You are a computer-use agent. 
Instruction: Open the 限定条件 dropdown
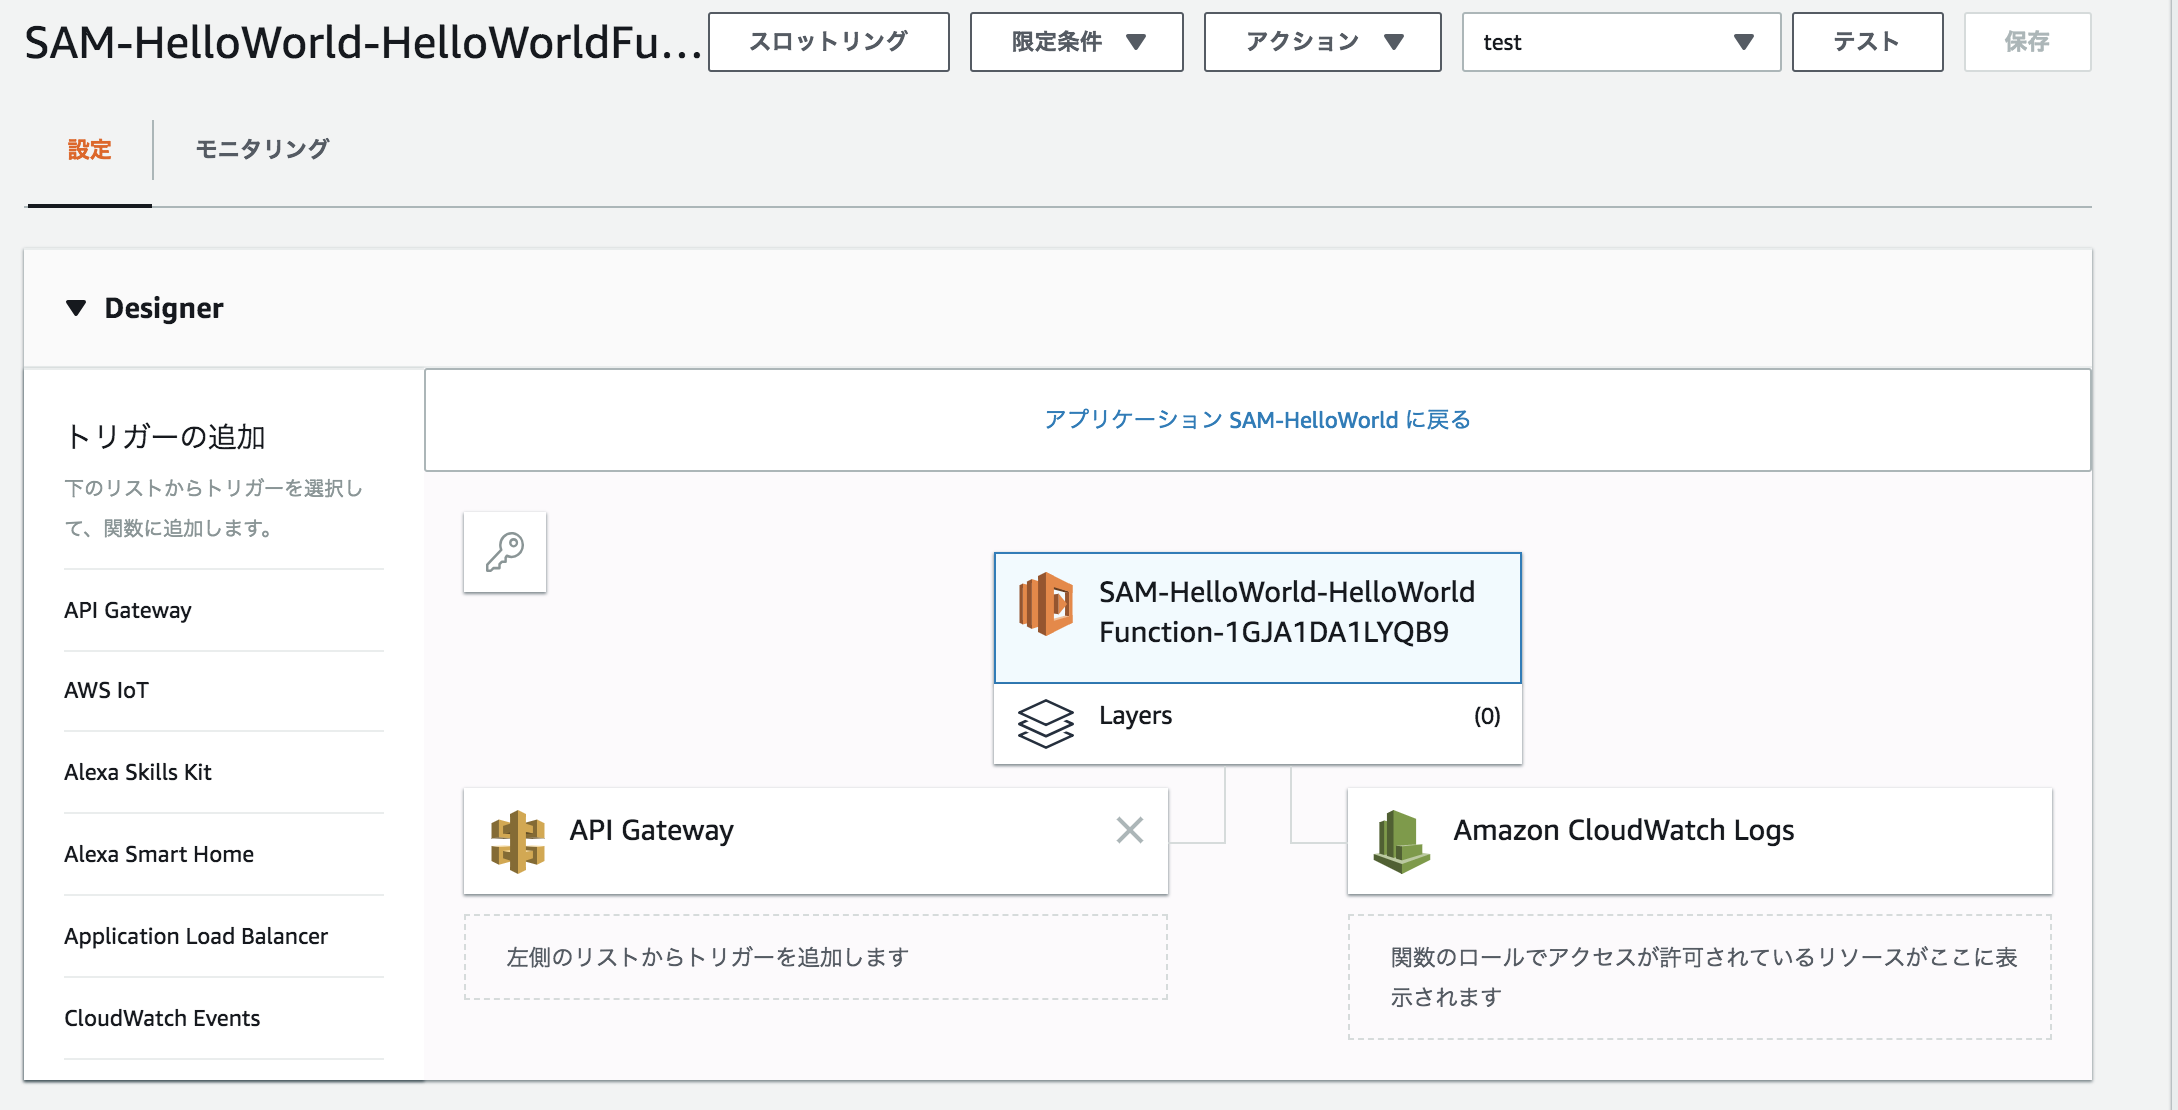(x=1077, y=42)
